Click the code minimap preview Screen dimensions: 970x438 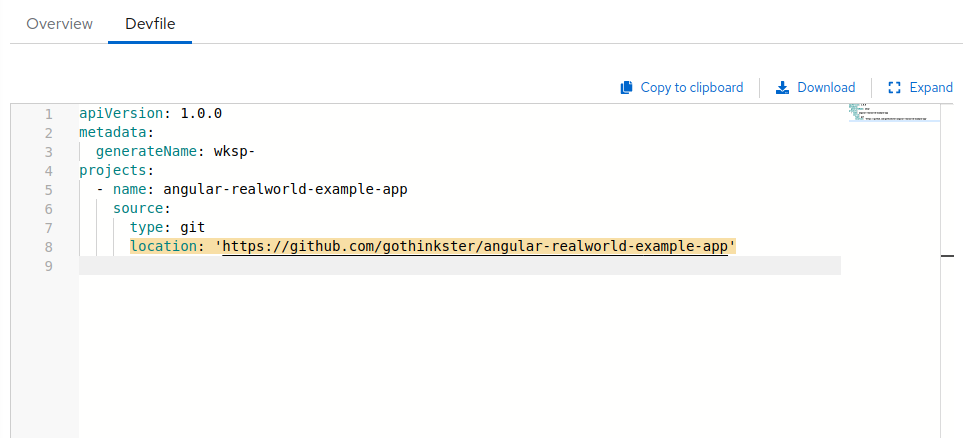[x=894, y=113]
